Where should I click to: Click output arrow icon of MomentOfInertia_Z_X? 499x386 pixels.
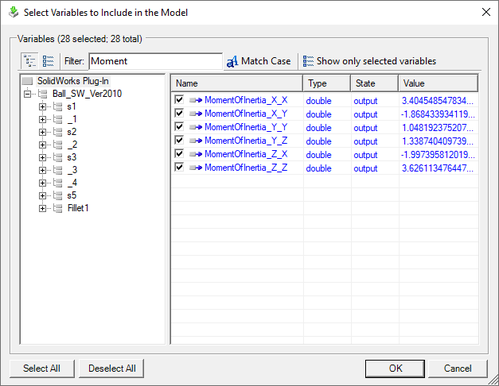pyautogui.click(x=196, y=154)
